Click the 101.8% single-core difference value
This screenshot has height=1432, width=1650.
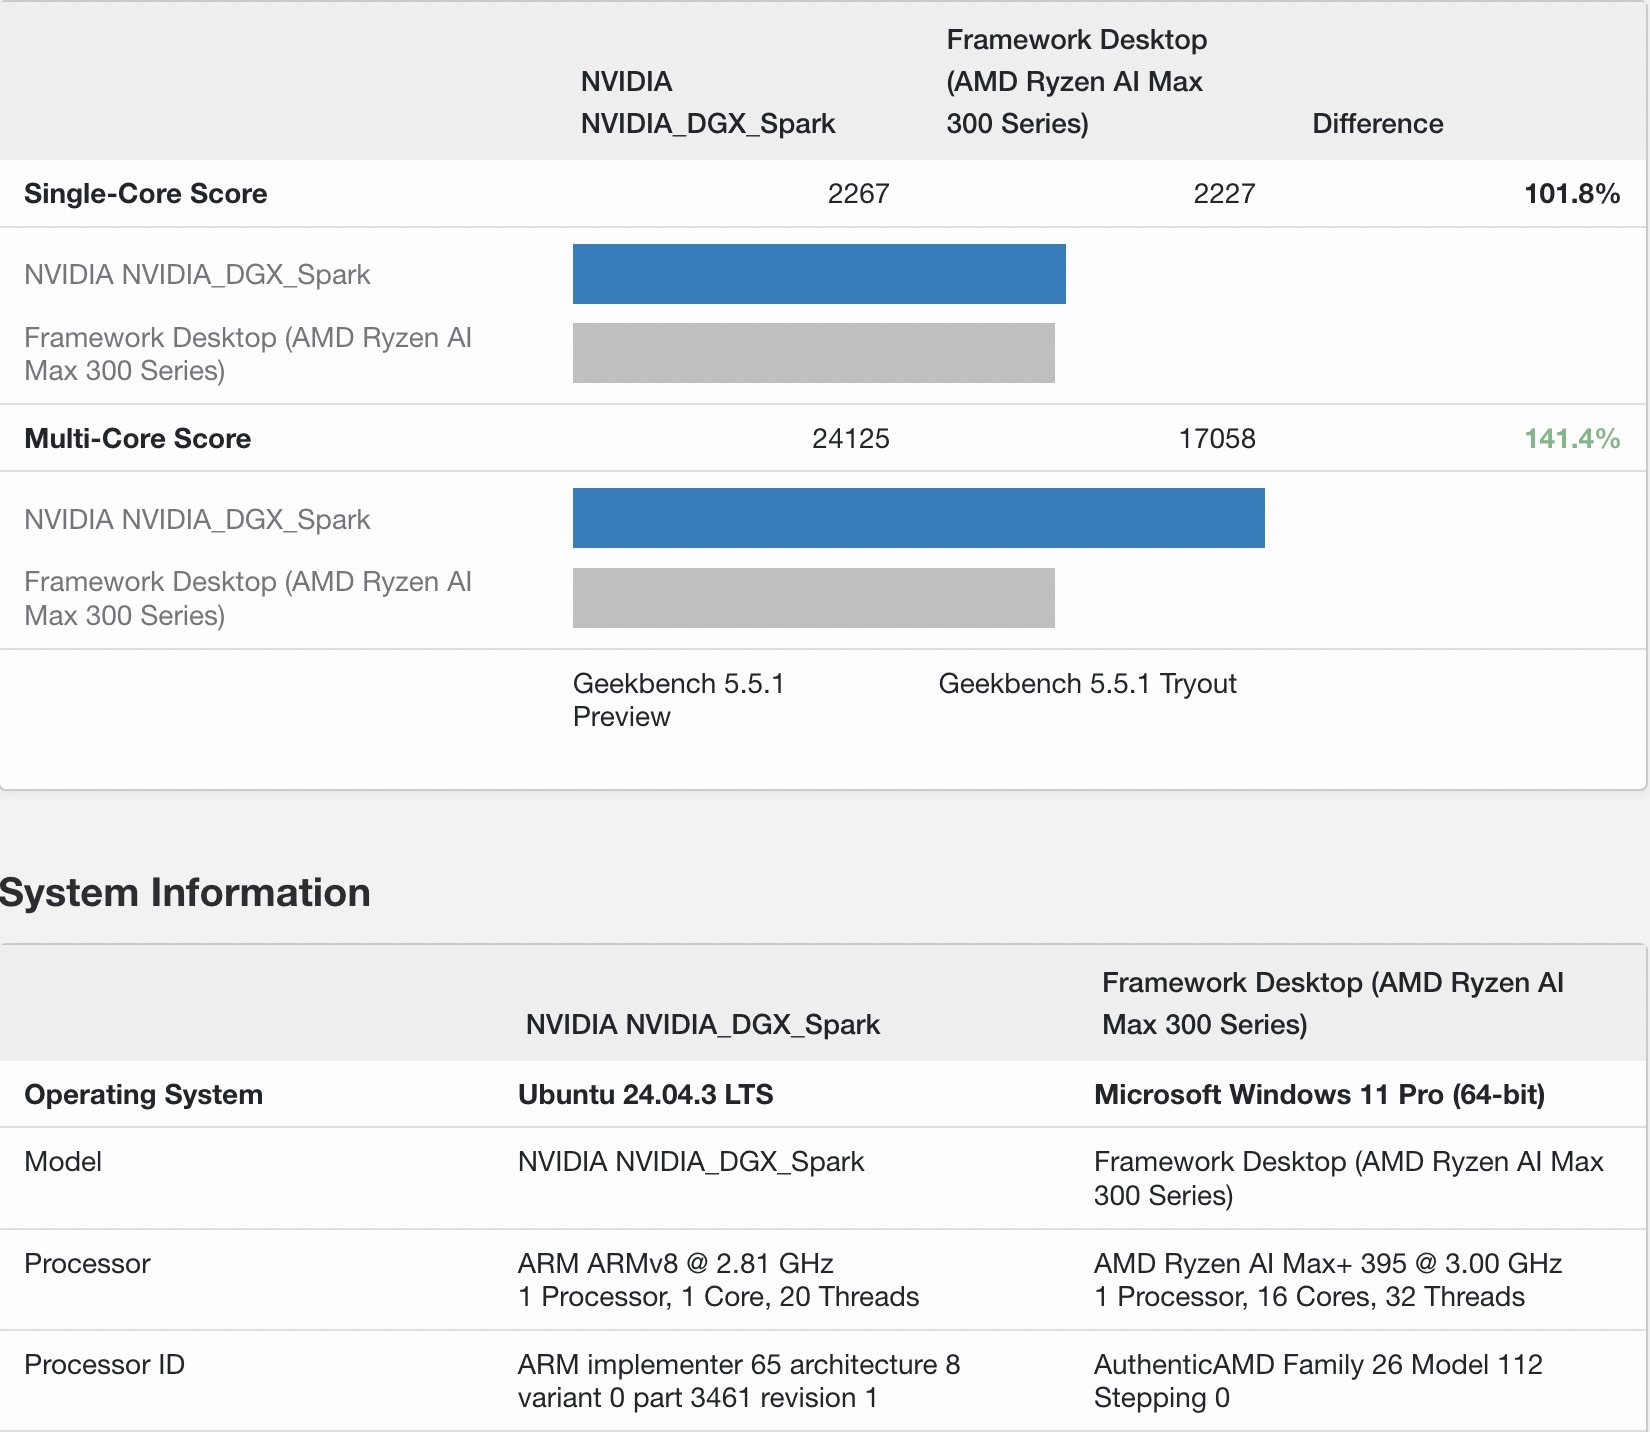coord(1571,194)
